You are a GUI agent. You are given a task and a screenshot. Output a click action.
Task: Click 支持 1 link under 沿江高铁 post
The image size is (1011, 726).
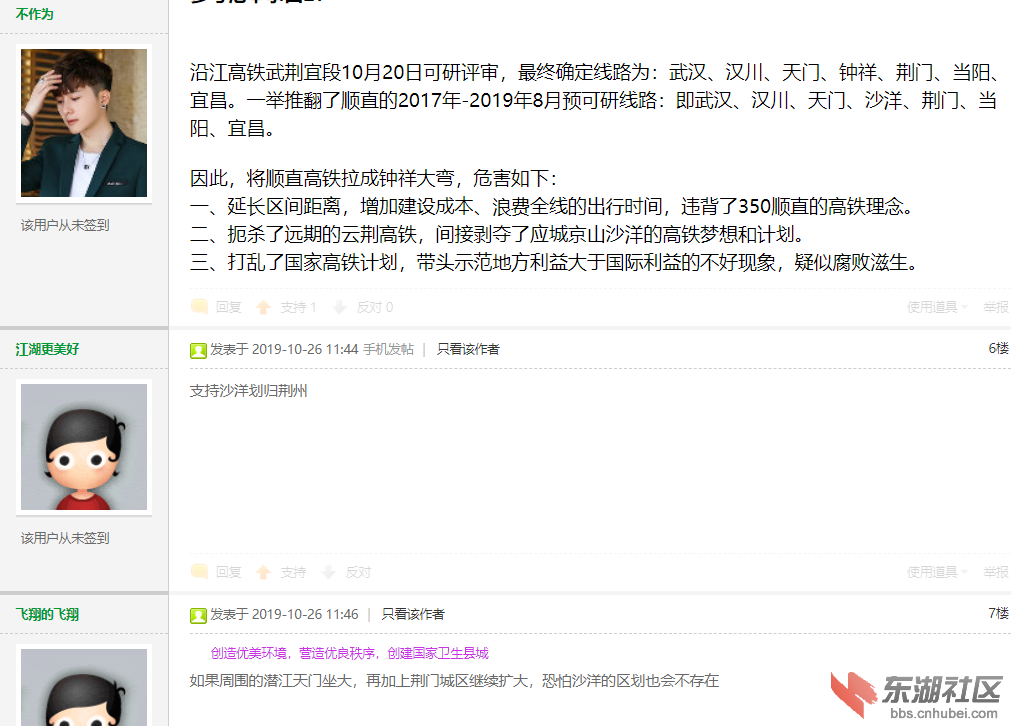tap(298, 308)
